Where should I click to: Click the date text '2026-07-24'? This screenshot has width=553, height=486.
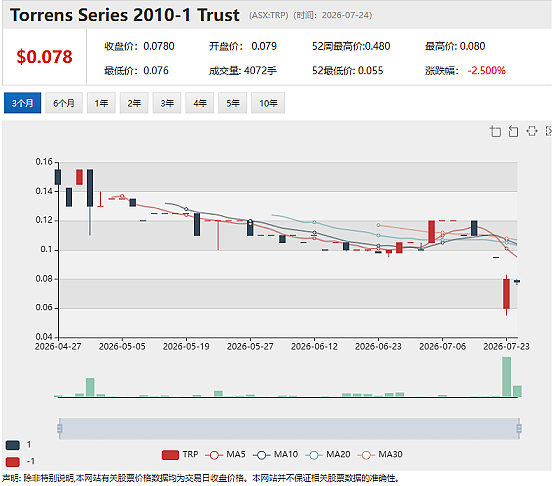[x=346, y=15]
